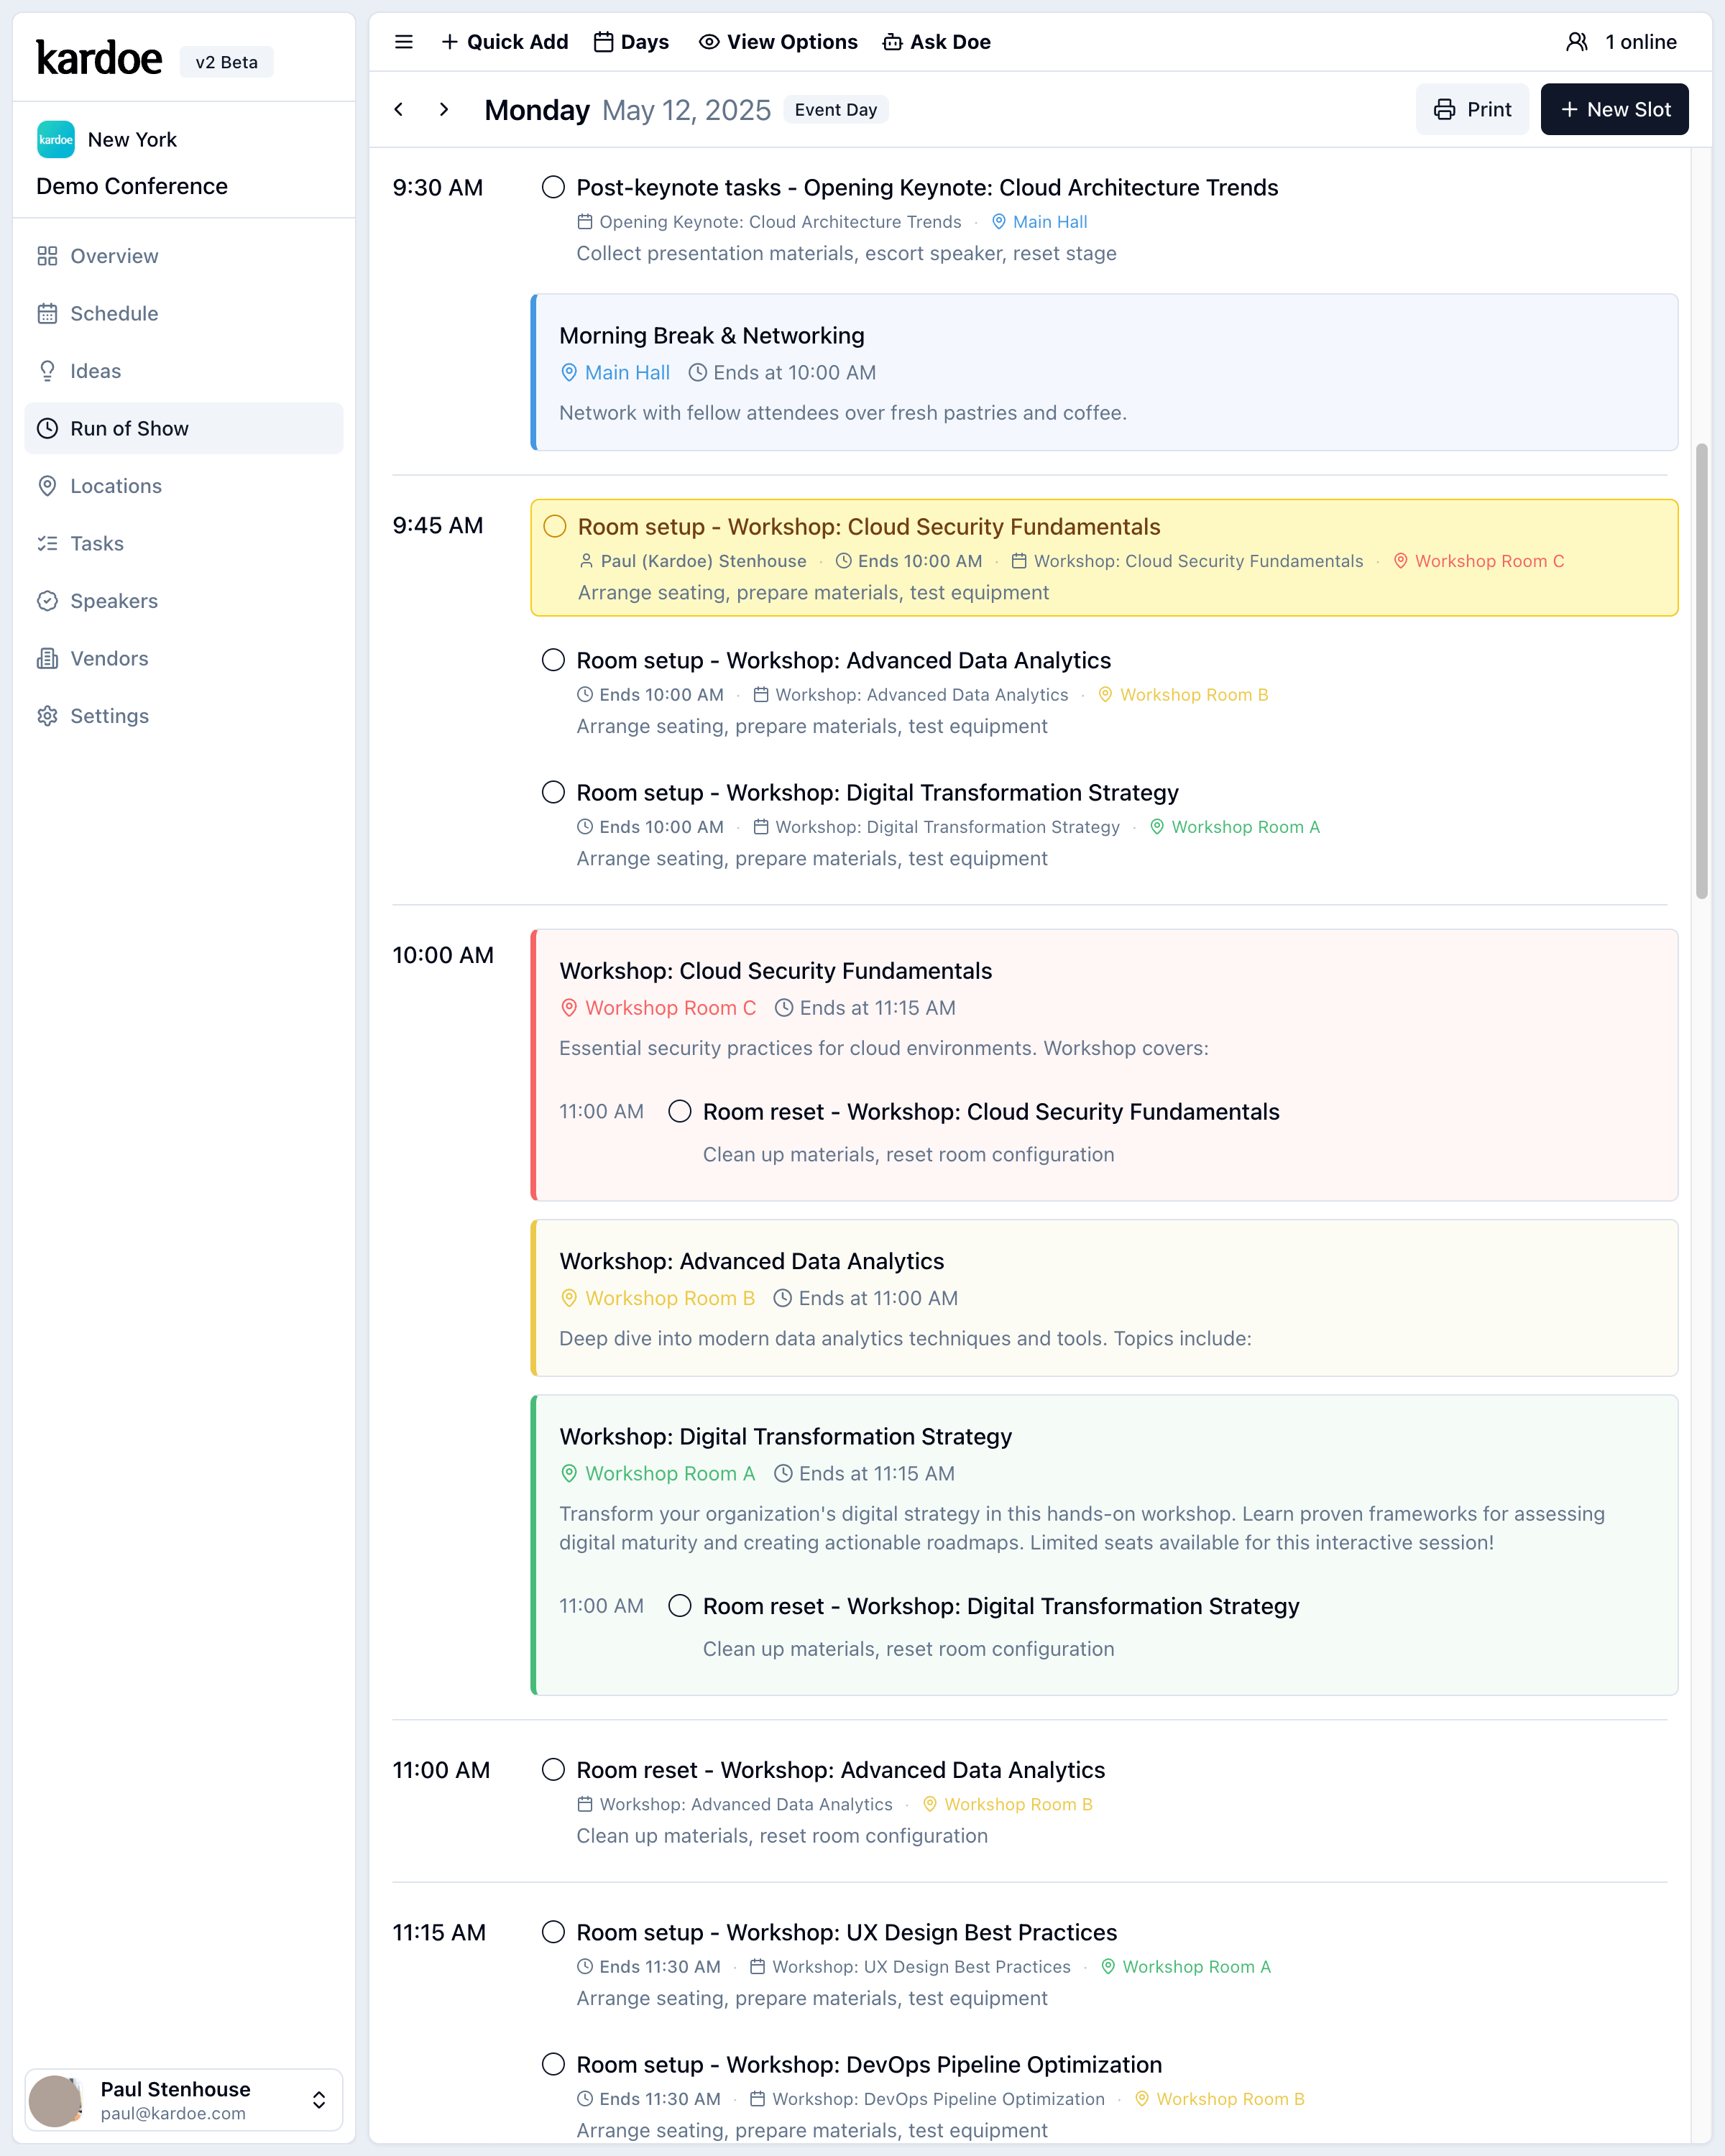
Task: Click Opening Keynote session link under Post-keynote
Action: point(769,222)
